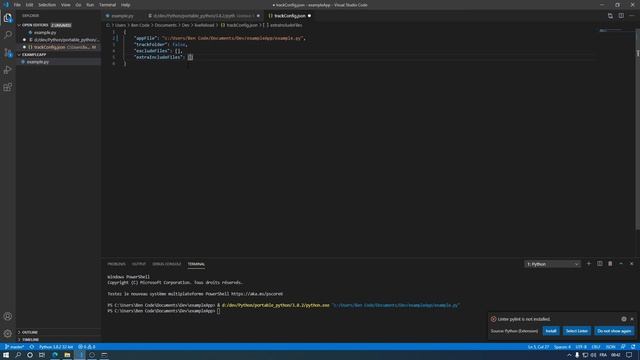Open the View menu
This screenshot has height=360, width=640.
[65, 5]
